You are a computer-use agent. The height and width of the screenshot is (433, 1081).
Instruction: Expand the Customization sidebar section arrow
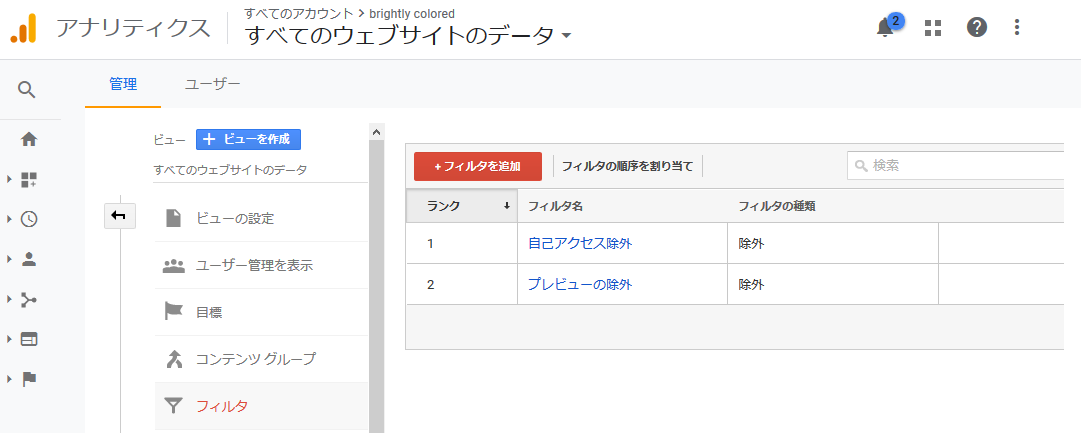pos(10,180)
